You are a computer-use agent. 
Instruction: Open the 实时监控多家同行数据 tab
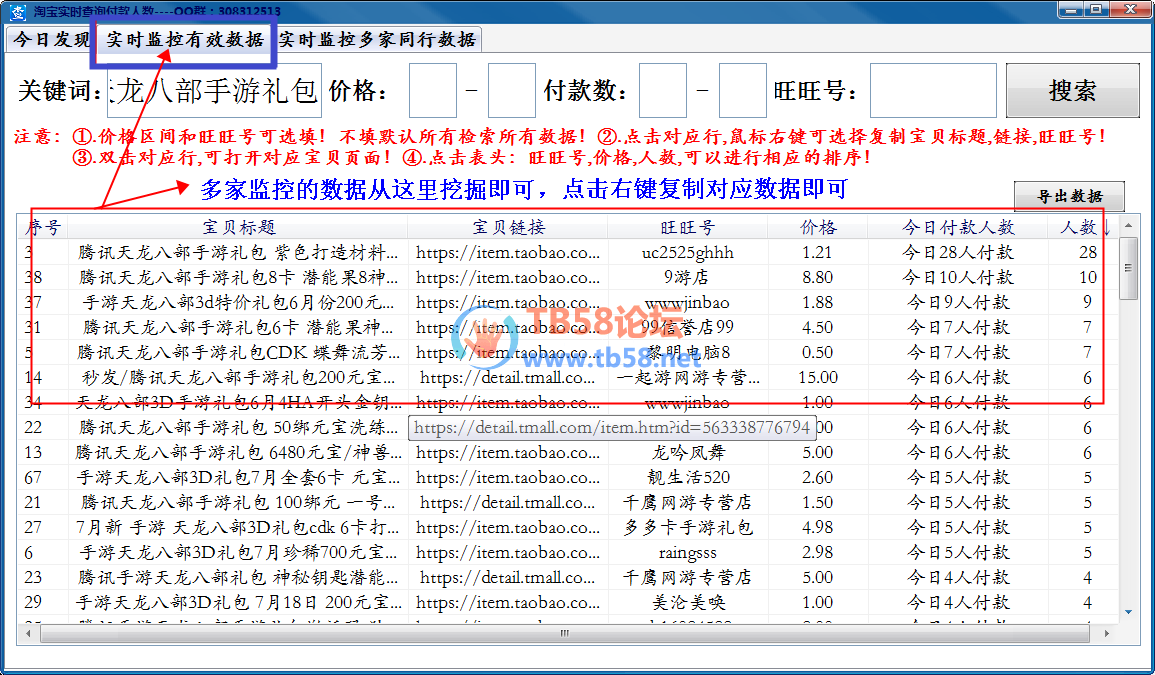point(378,39)
